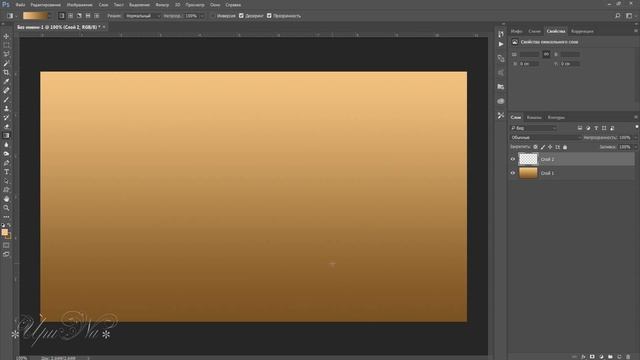Select the Blur tool
Viewport: 640px width, 360px height.
pos(6,144)
